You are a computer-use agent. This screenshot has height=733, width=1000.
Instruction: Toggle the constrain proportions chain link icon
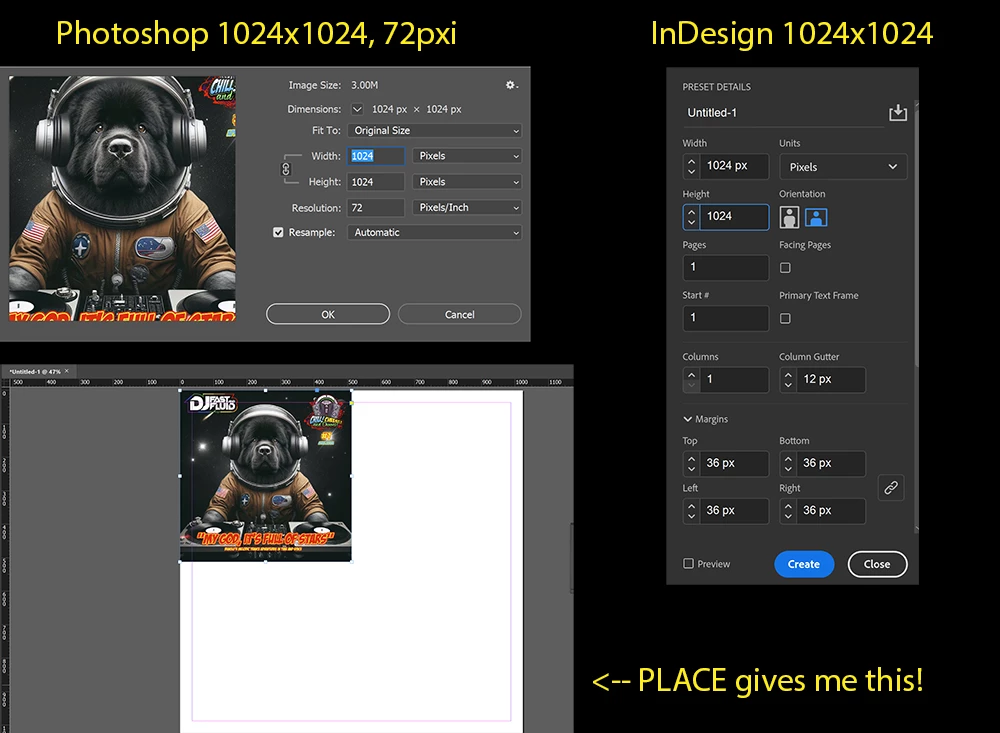click(286, 169)
